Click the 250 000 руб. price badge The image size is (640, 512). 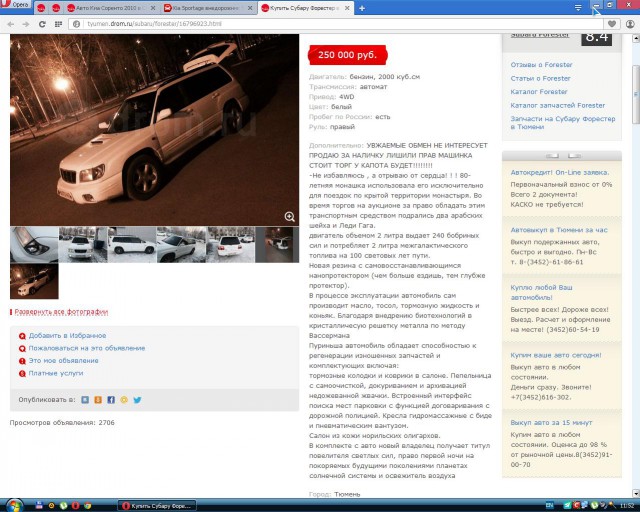(346, 55)
